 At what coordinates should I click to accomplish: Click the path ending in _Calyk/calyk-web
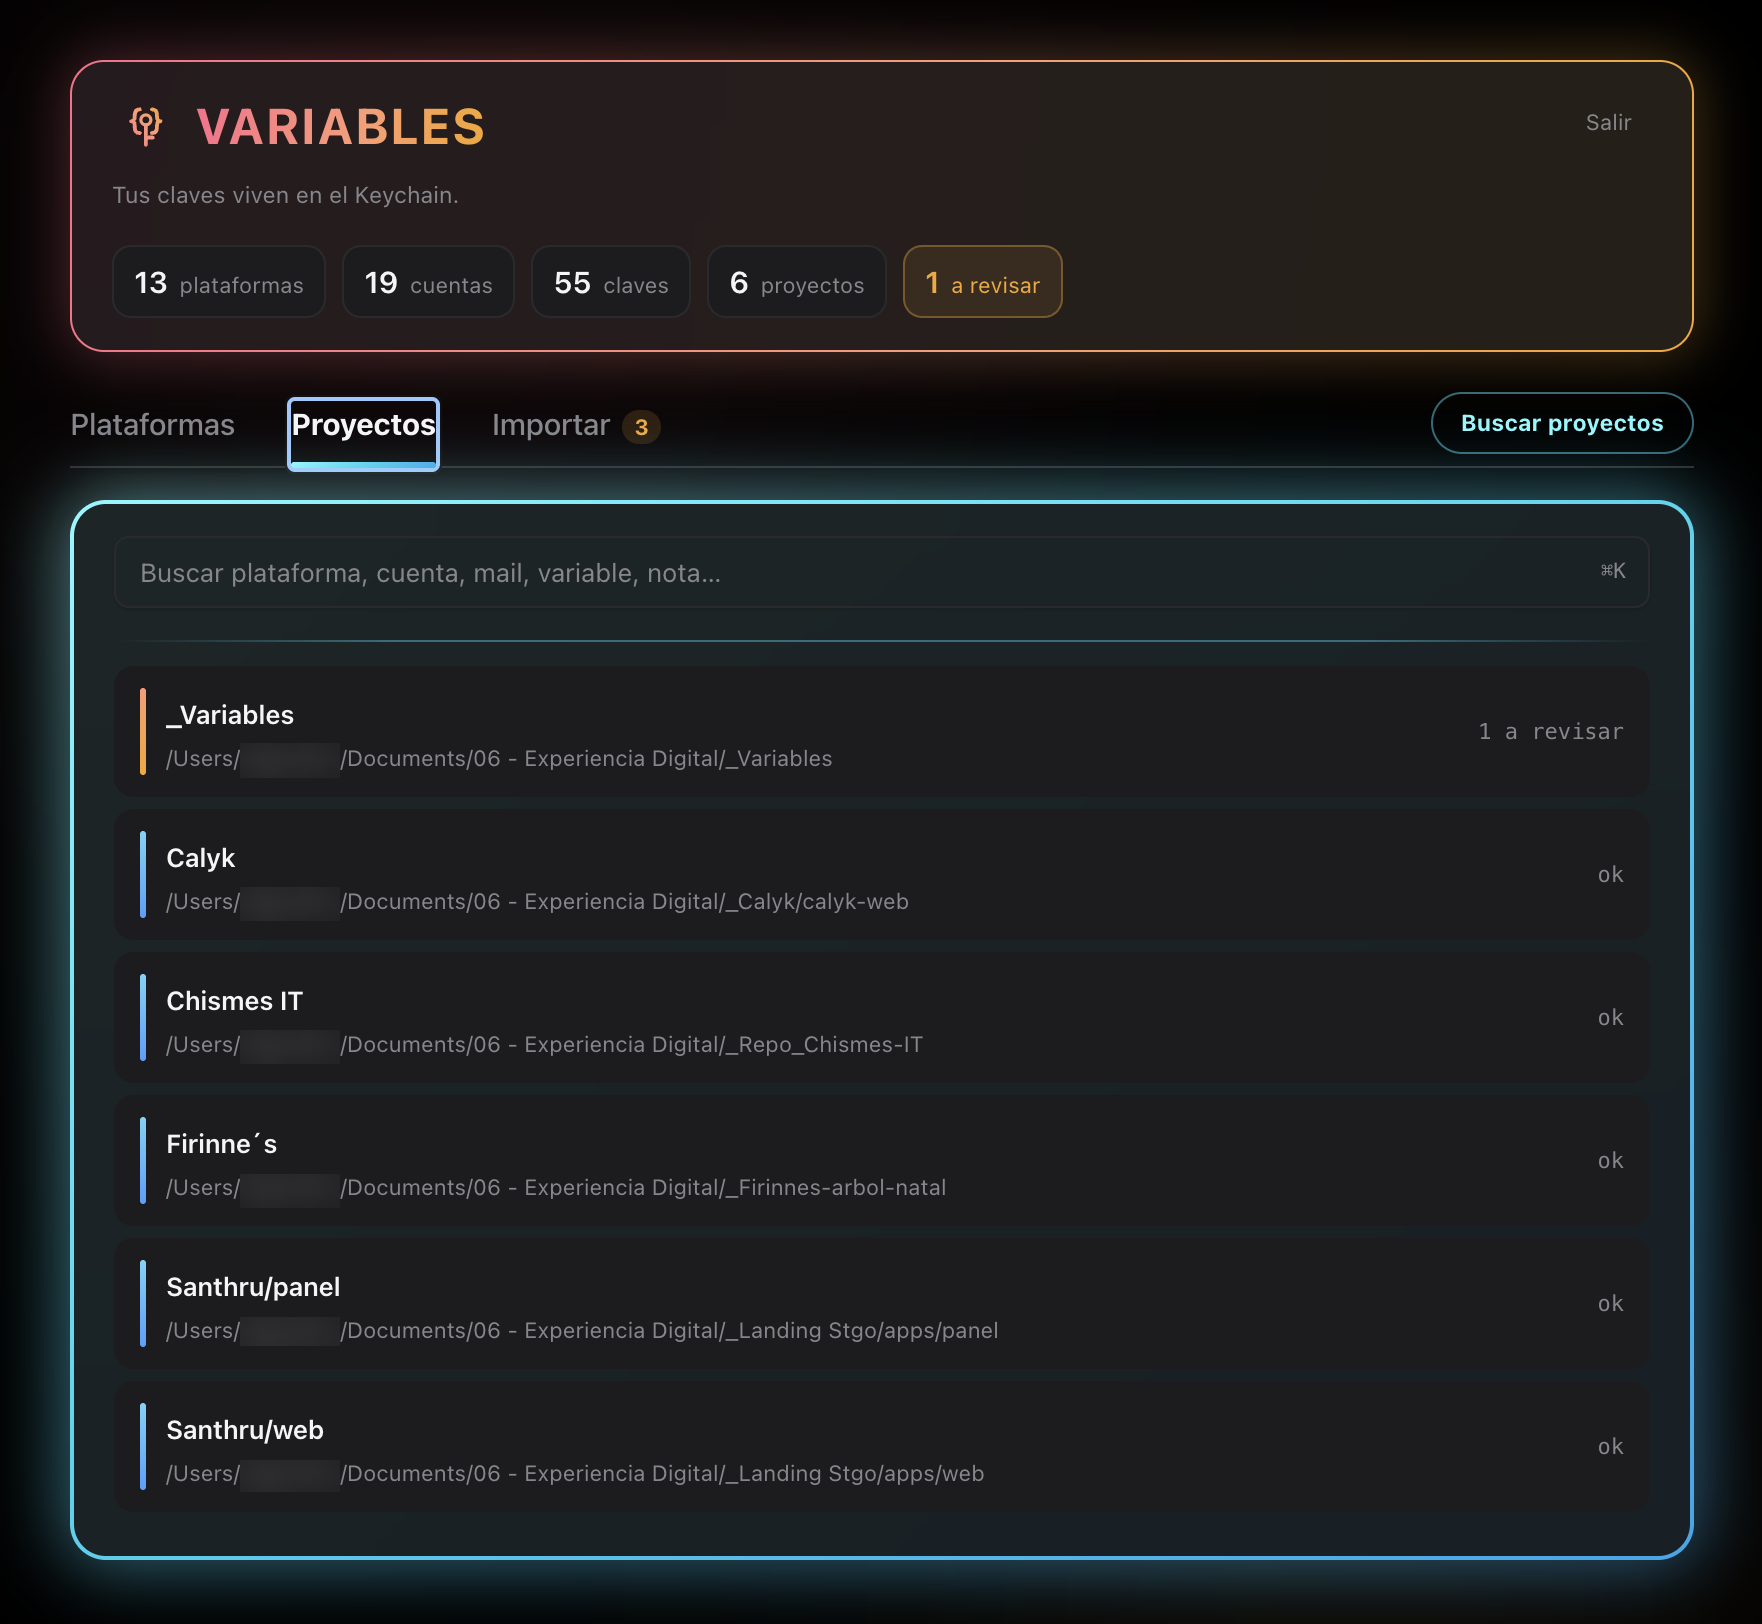pos(537,901)
